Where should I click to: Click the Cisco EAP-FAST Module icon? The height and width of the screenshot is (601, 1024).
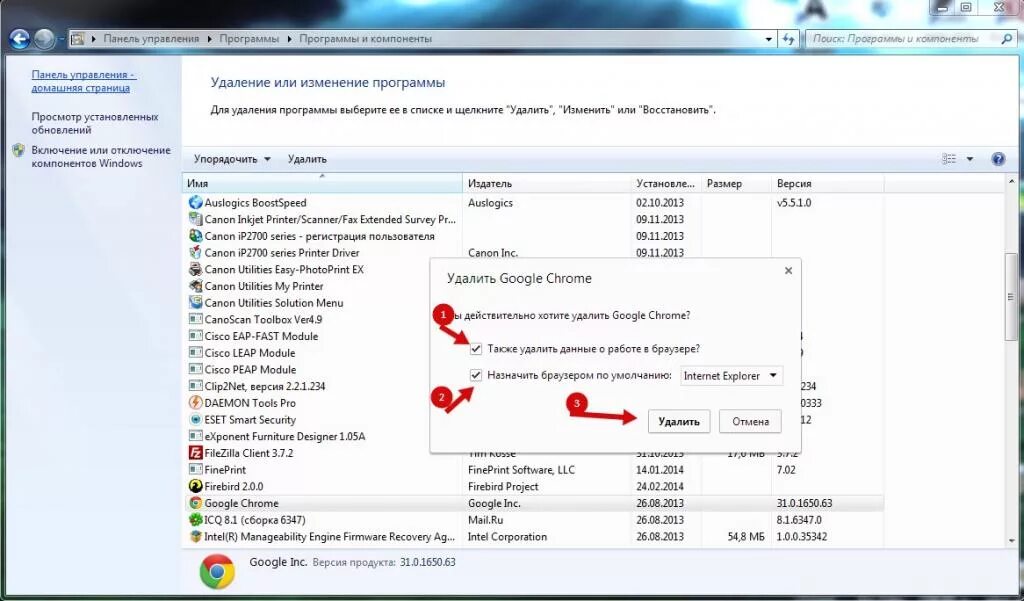(x=195, y=336)
